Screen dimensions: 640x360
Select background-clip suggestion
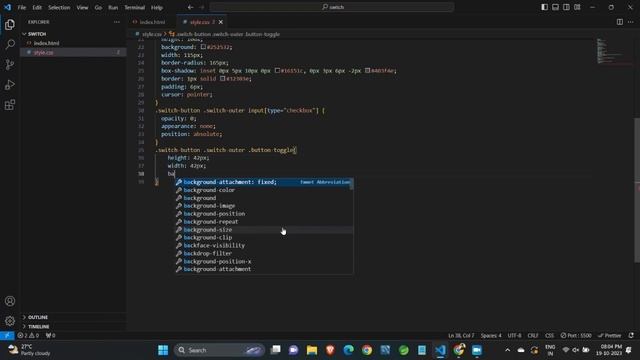(264, 238)
